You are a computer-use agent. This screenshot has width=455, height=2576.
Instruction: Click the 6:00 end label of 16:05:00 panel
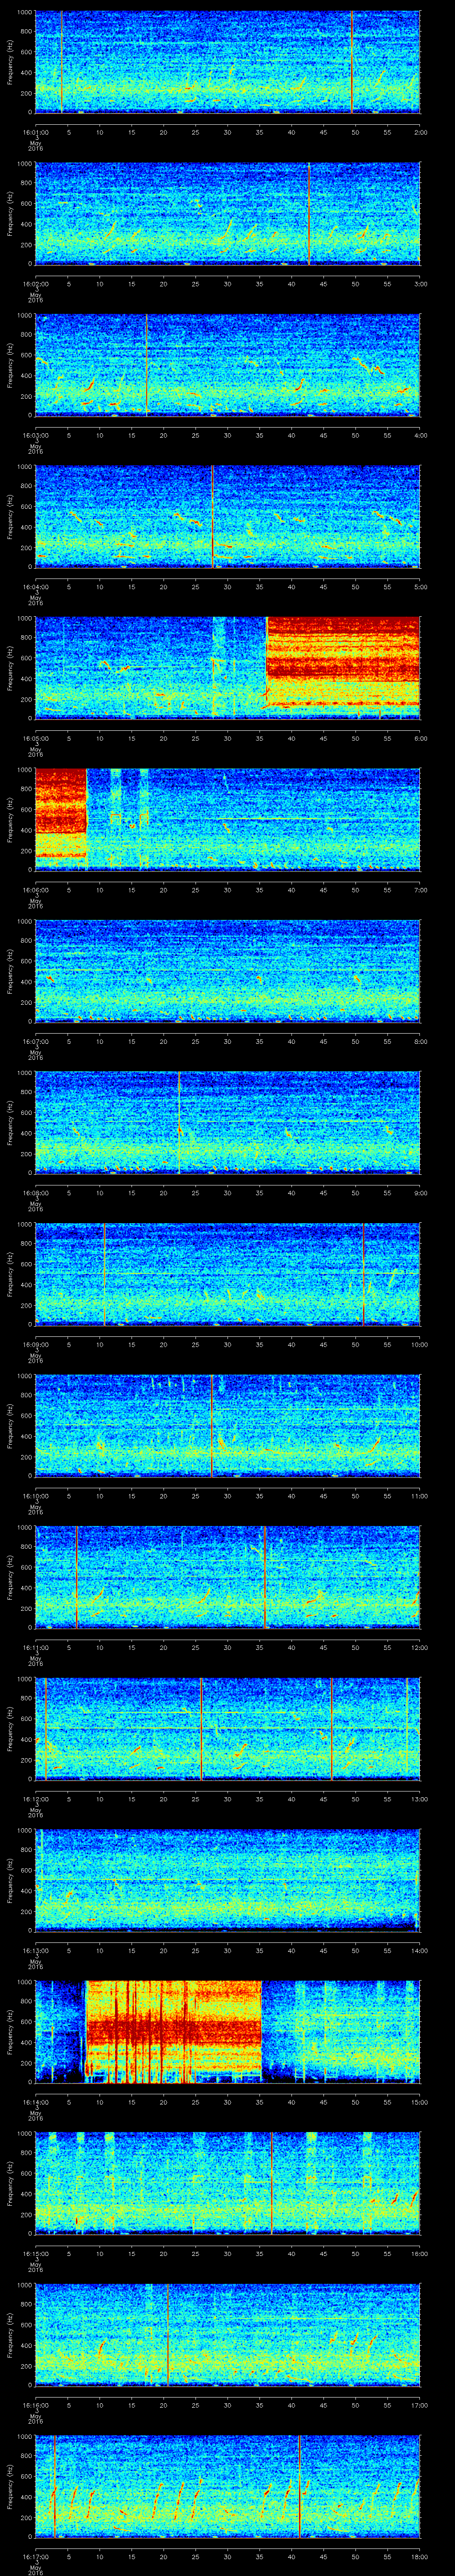420,738
